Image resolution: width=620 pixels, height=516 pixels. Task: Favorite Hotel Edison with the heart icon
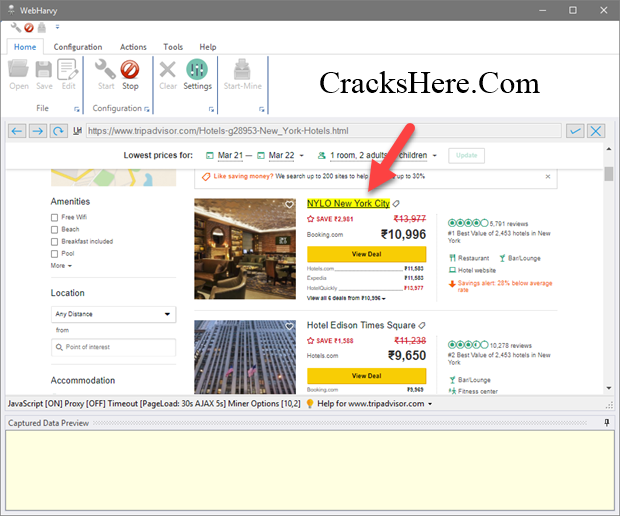(x=290, y=326)
